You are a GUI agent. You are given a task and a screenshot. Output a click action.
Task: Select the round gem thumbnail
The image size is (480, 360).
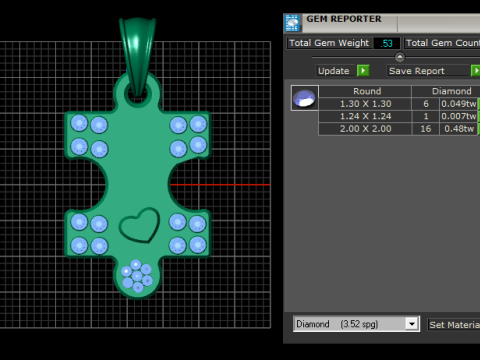(x=304, y=98)
